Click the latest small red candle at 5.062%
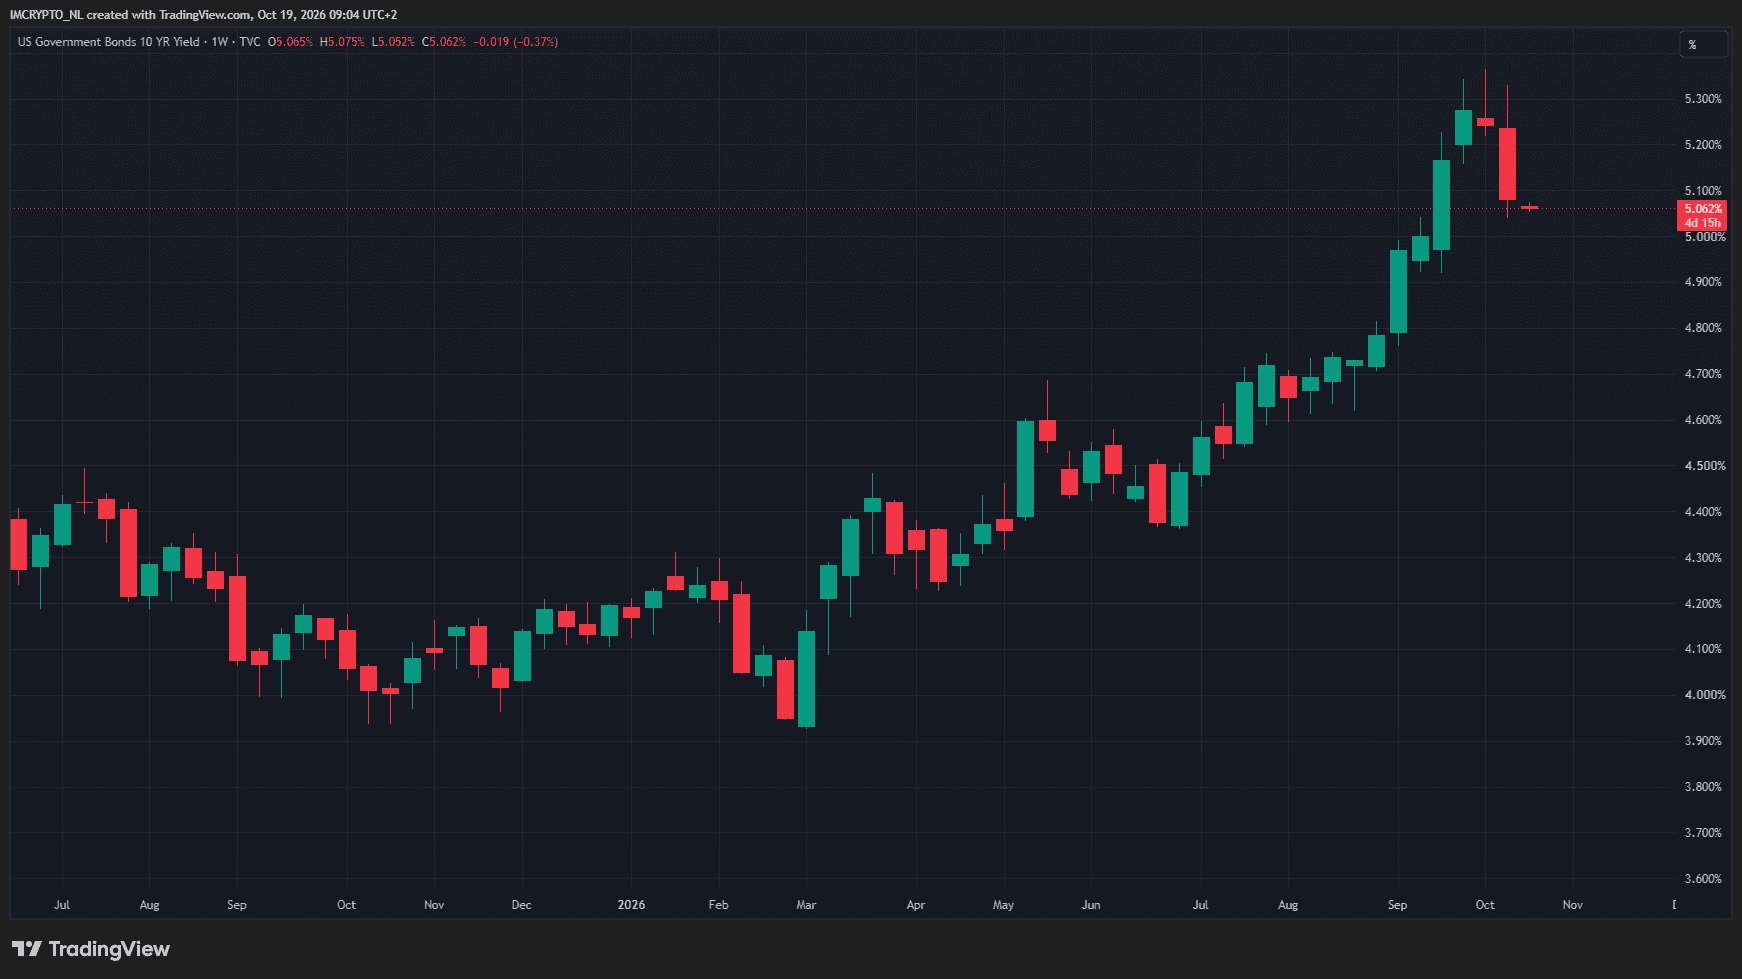Screen dimensions: 1742x979 click(1529, 207)
